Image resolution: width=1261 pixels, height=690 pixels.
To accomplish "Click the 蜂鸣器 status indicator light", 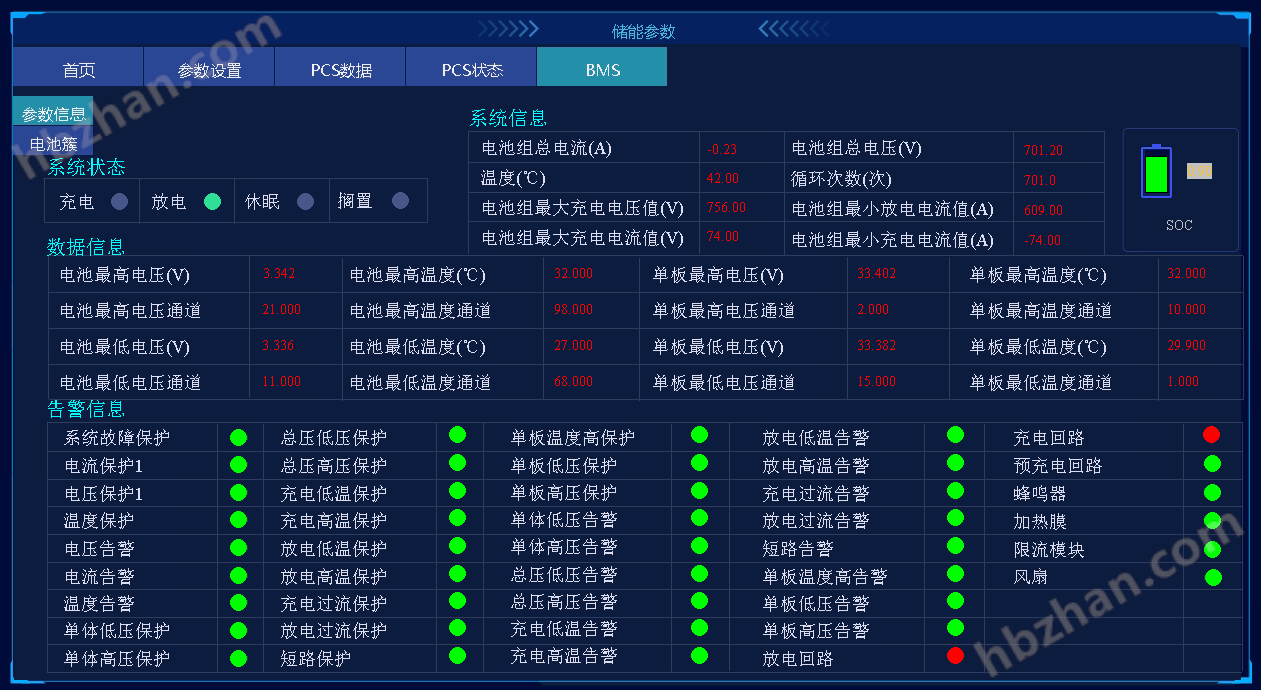I will click(1212, 492).
